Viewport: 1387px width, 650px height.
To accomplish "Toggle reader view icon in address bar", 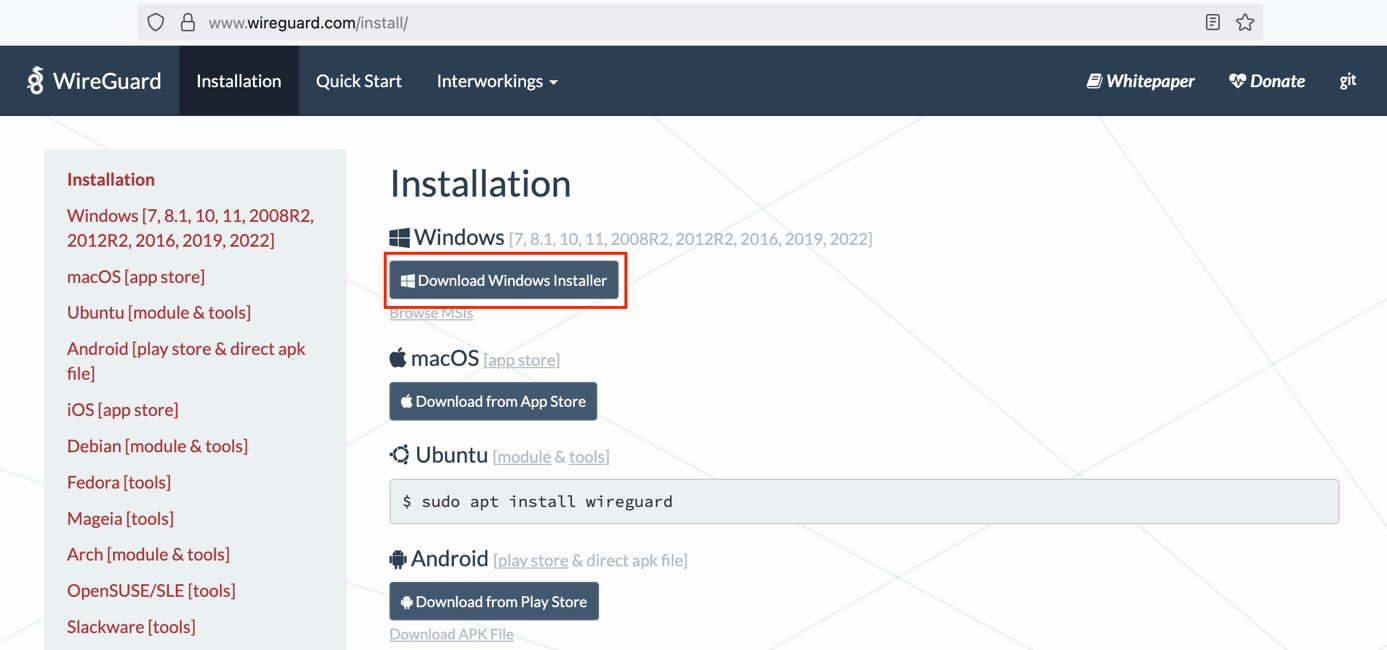I will (x=1212, y=22).
